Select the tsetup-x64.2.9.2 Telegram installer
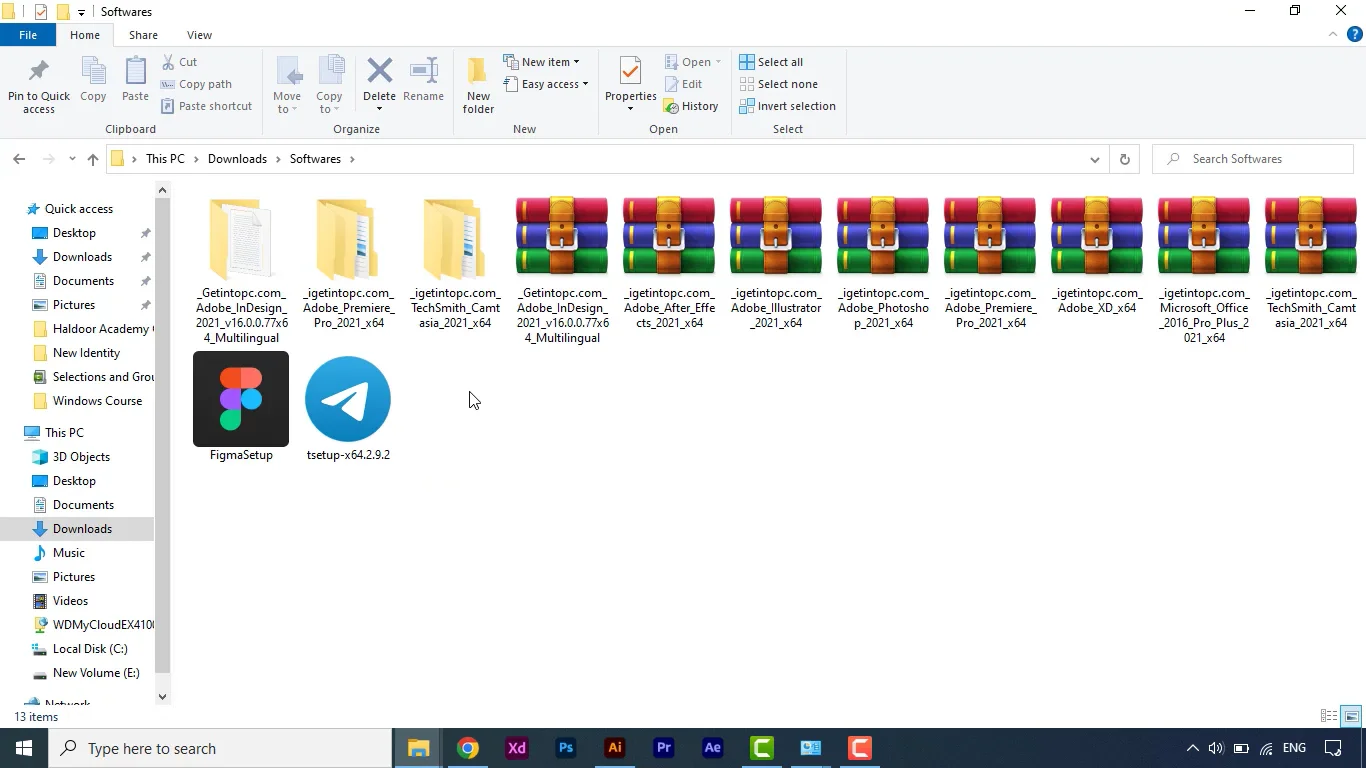 (x=348, y=407)
